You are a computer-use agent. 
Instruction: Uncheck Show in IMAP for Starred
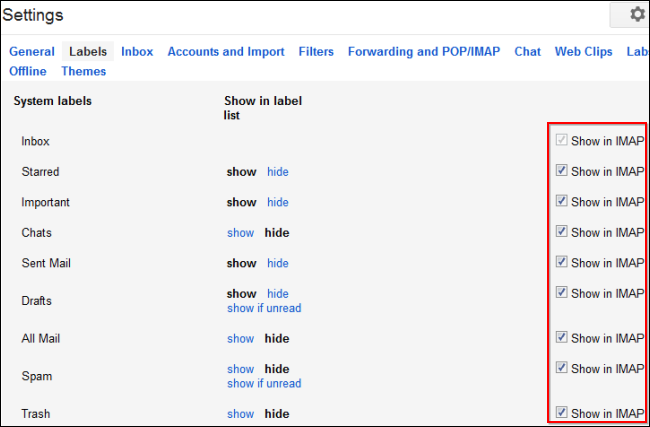562,171
